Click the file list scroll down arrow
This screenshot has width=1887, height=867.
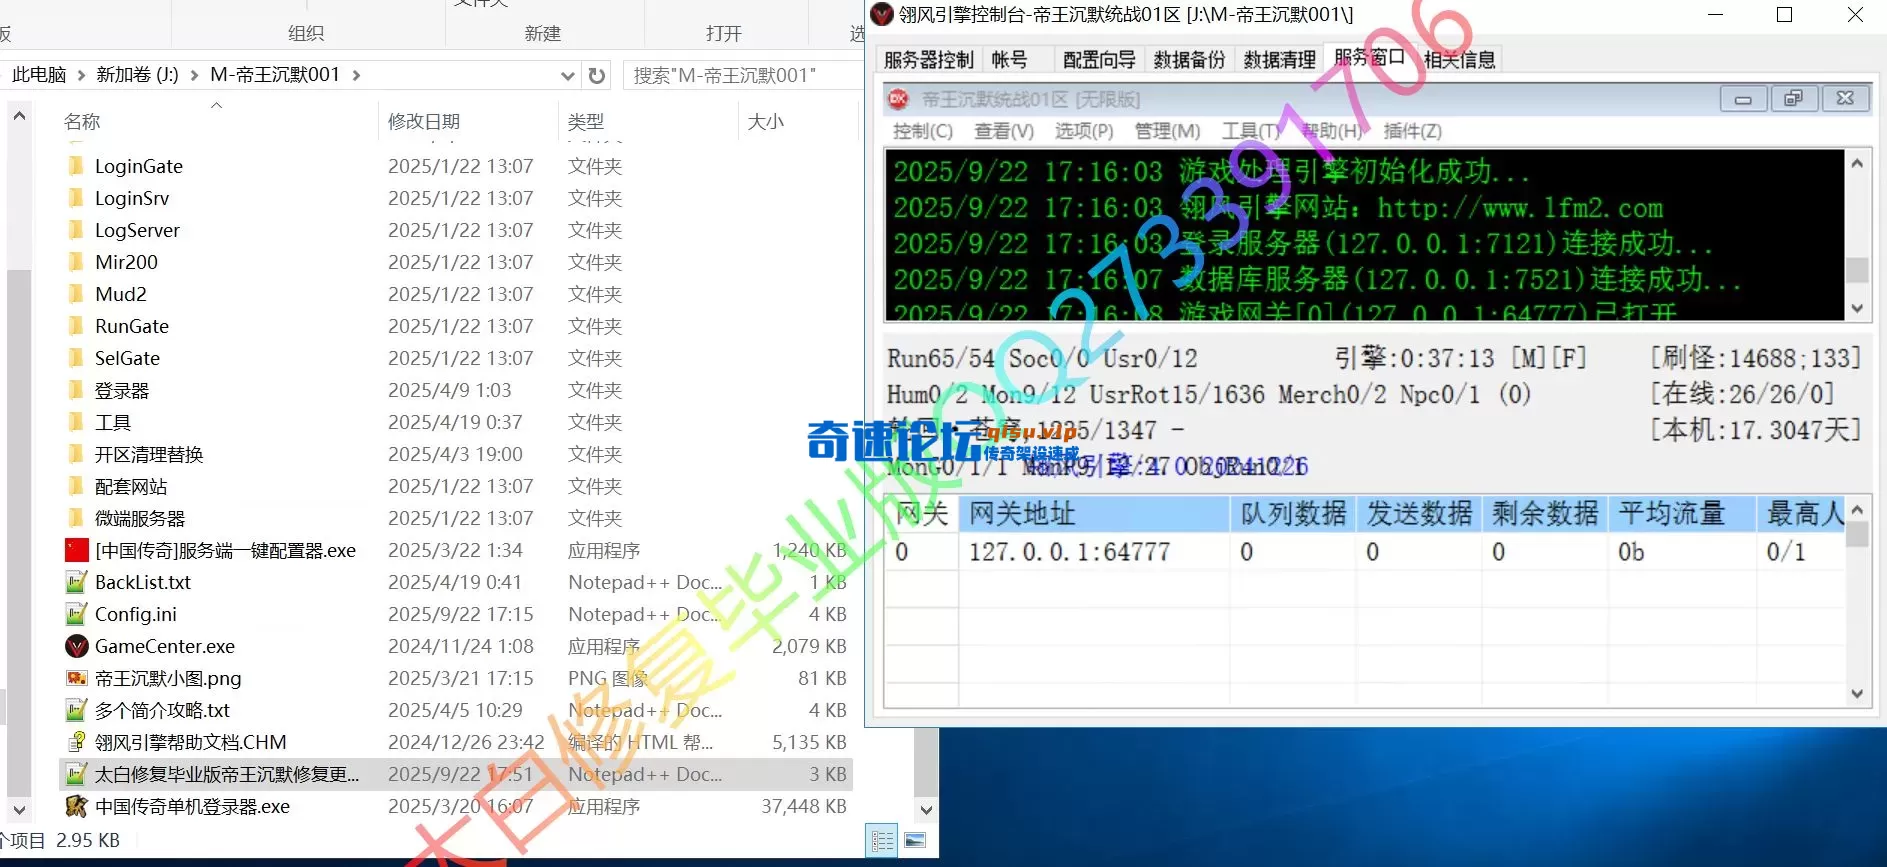click(19, 809)
